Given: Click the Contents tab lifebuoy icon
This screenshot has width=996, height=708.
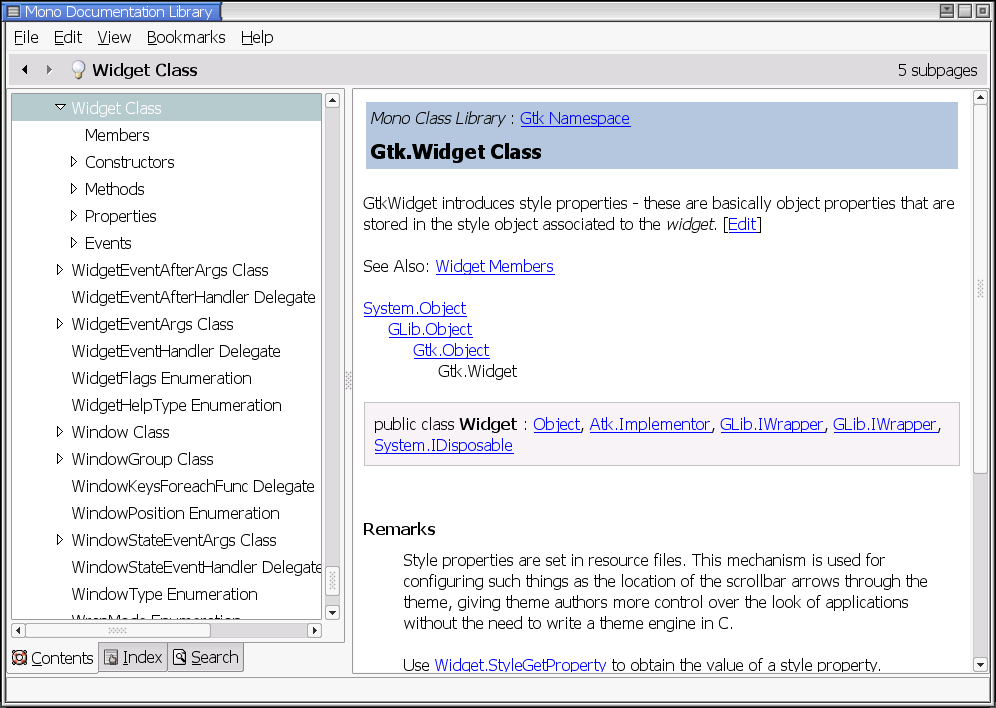Looking at the screenshot, I should point(20,657).
